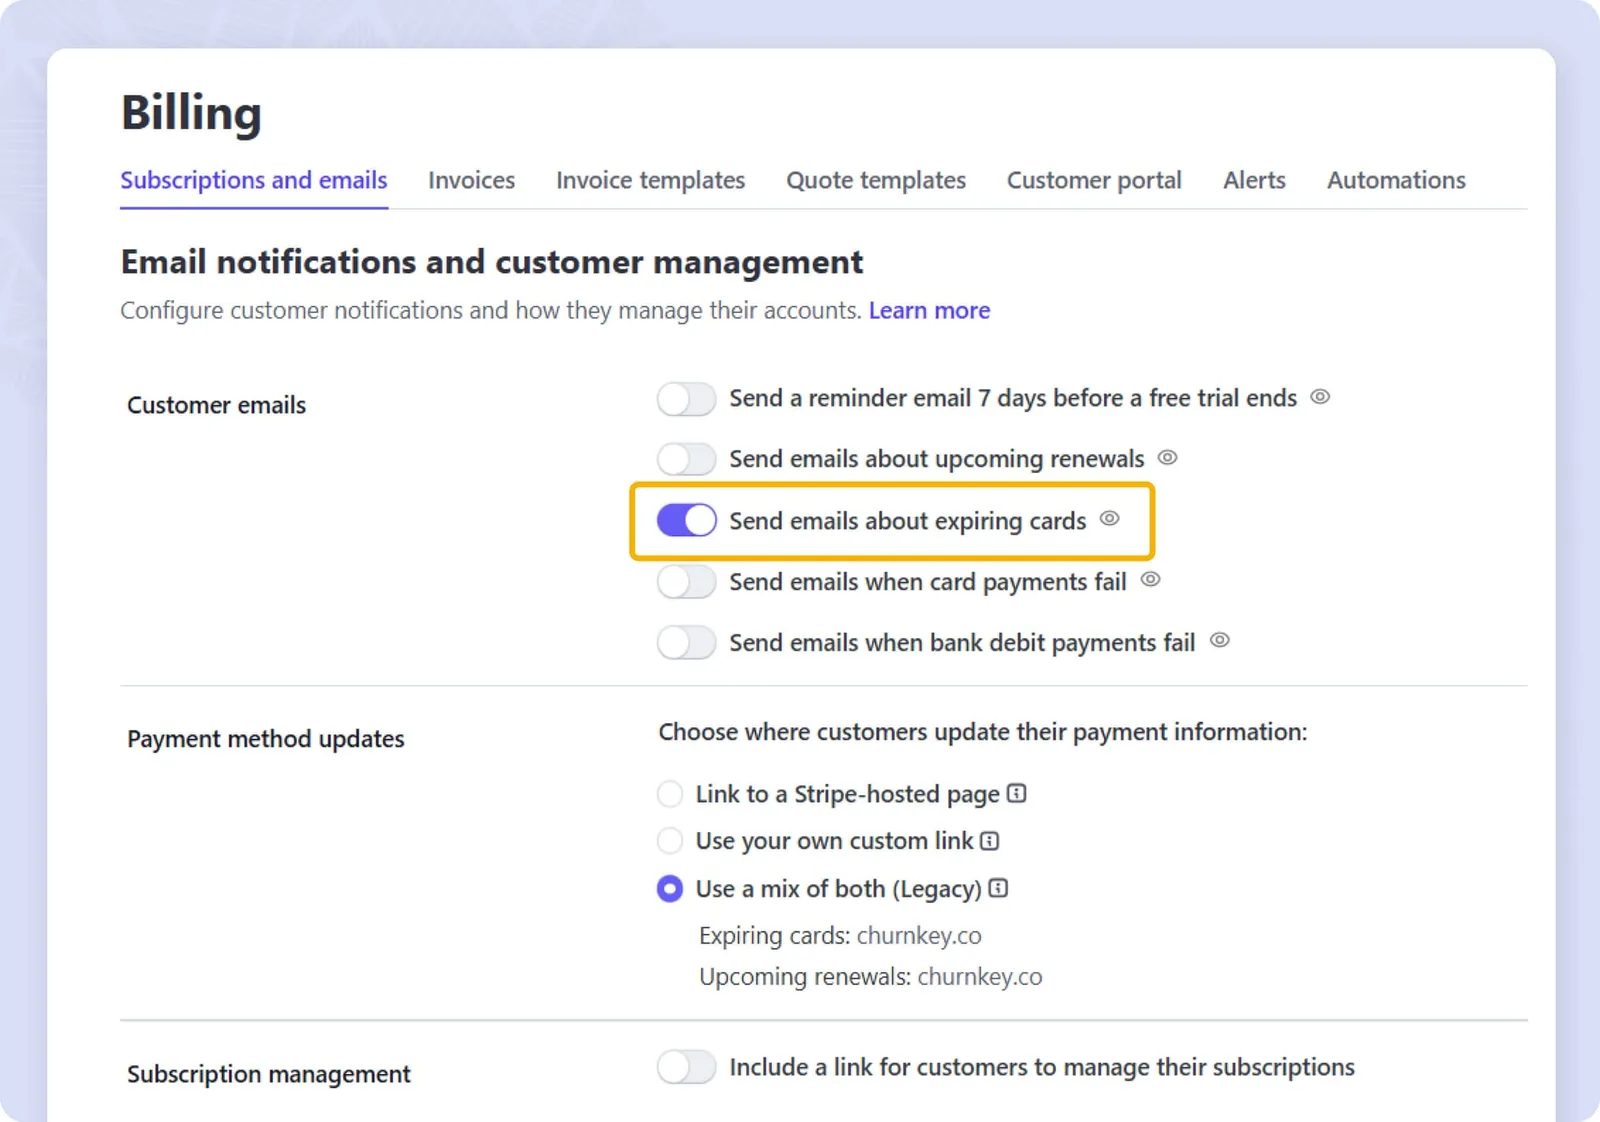Open the info icon for mix of both (Legacy)
This screenshot has height=1122, width=1600.
(998, 888)
